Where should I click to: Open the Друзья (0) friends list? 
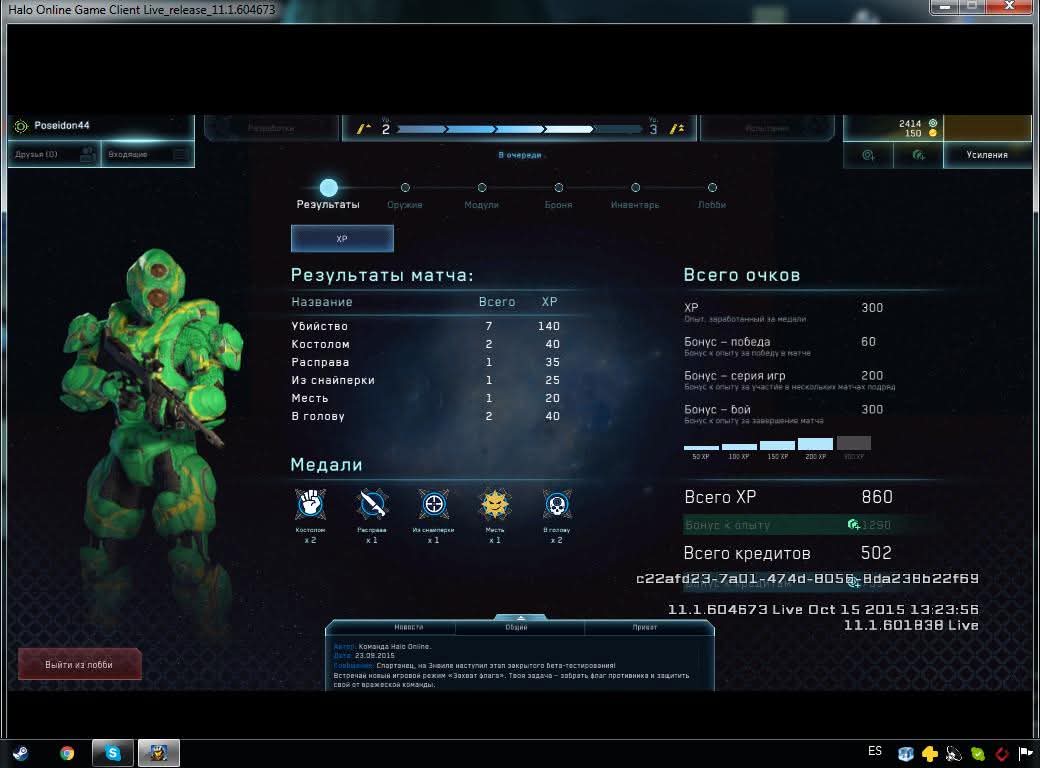click(54, 155)
